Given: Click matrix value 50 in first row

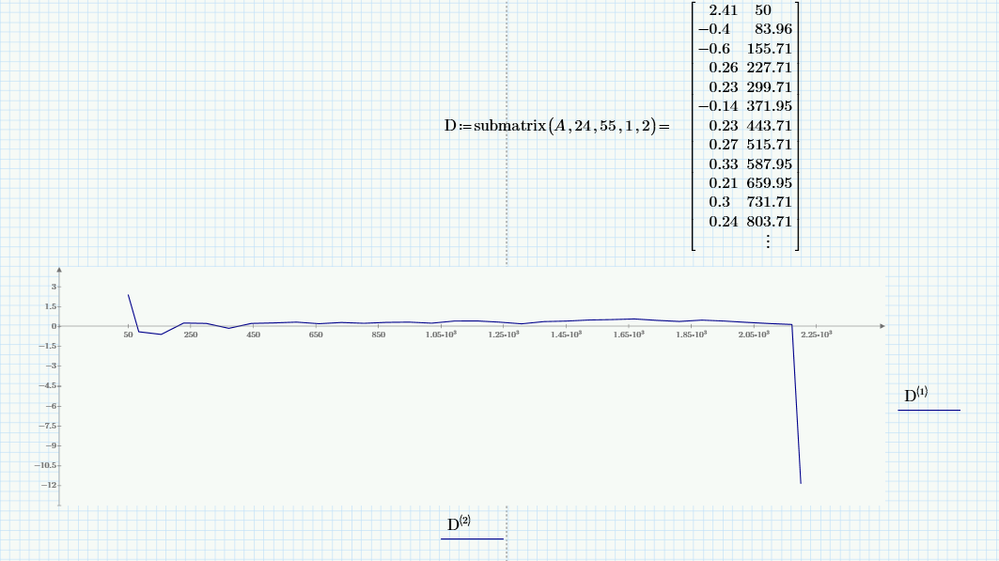Looking at the screenshot, I should pos(763,10).
